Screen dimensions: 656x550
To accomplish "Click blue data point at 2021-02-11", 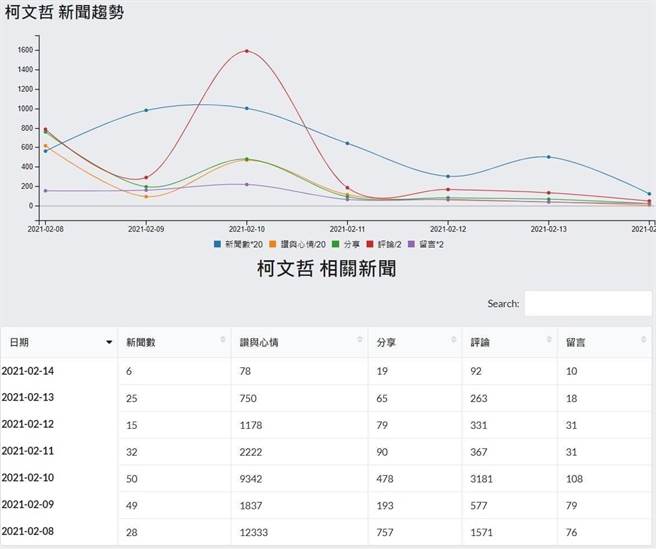I will pos(347,143).
